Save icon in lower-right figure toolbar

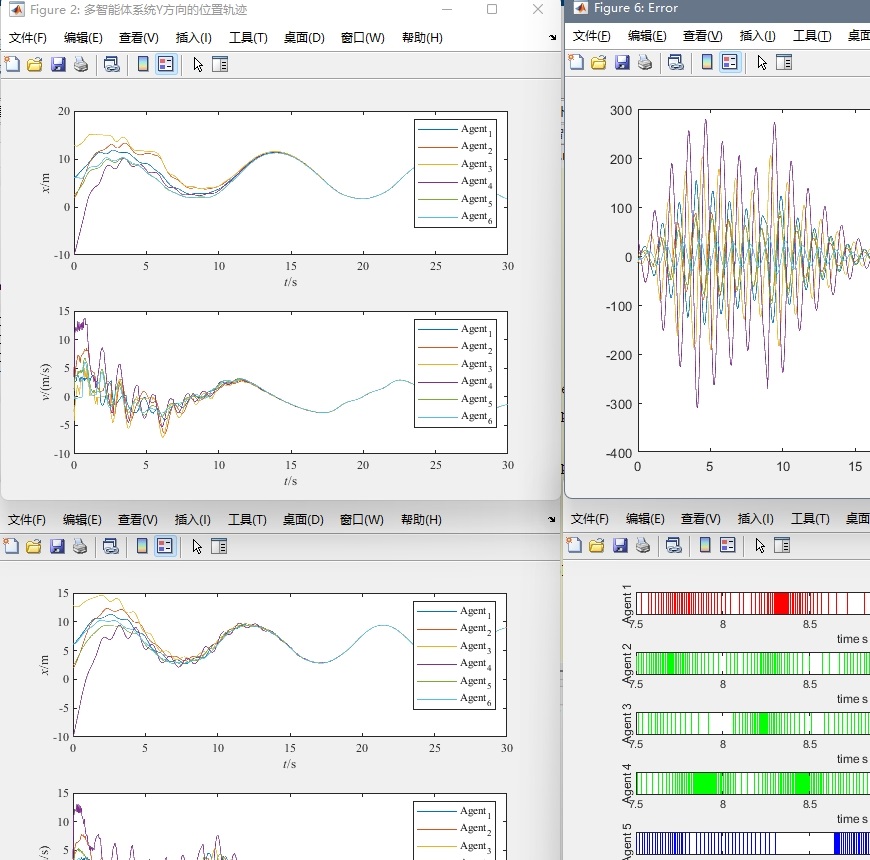pyautogui.click(x=620, y=545)
